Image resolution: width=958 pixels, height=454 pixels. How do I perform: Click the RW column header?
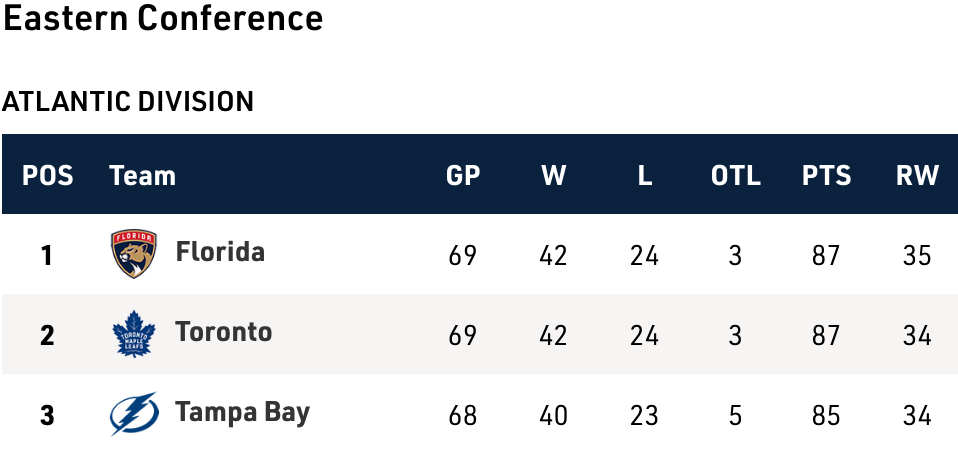[917, 176]
